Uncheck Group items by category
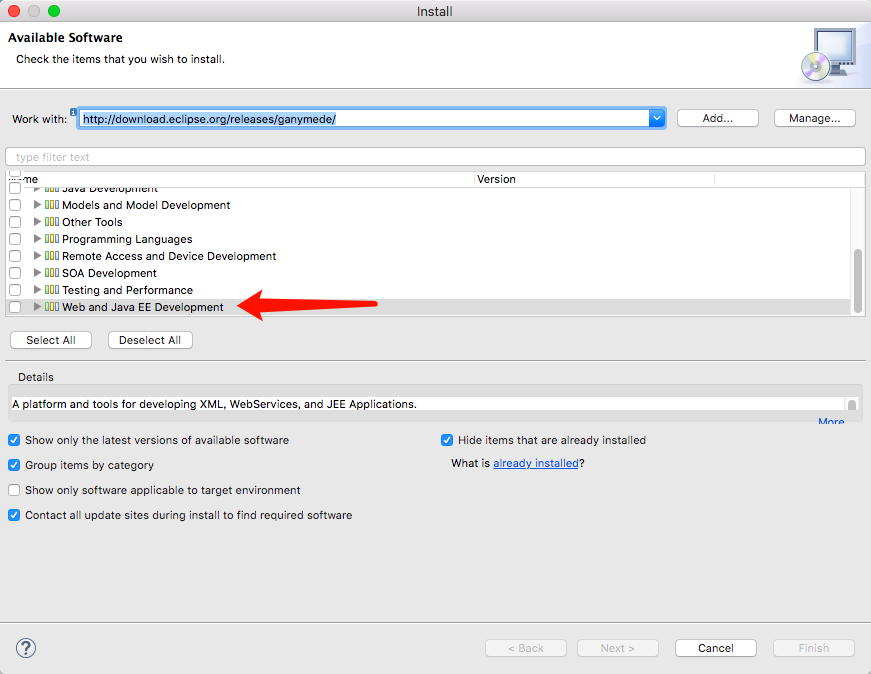 point(14,465)
